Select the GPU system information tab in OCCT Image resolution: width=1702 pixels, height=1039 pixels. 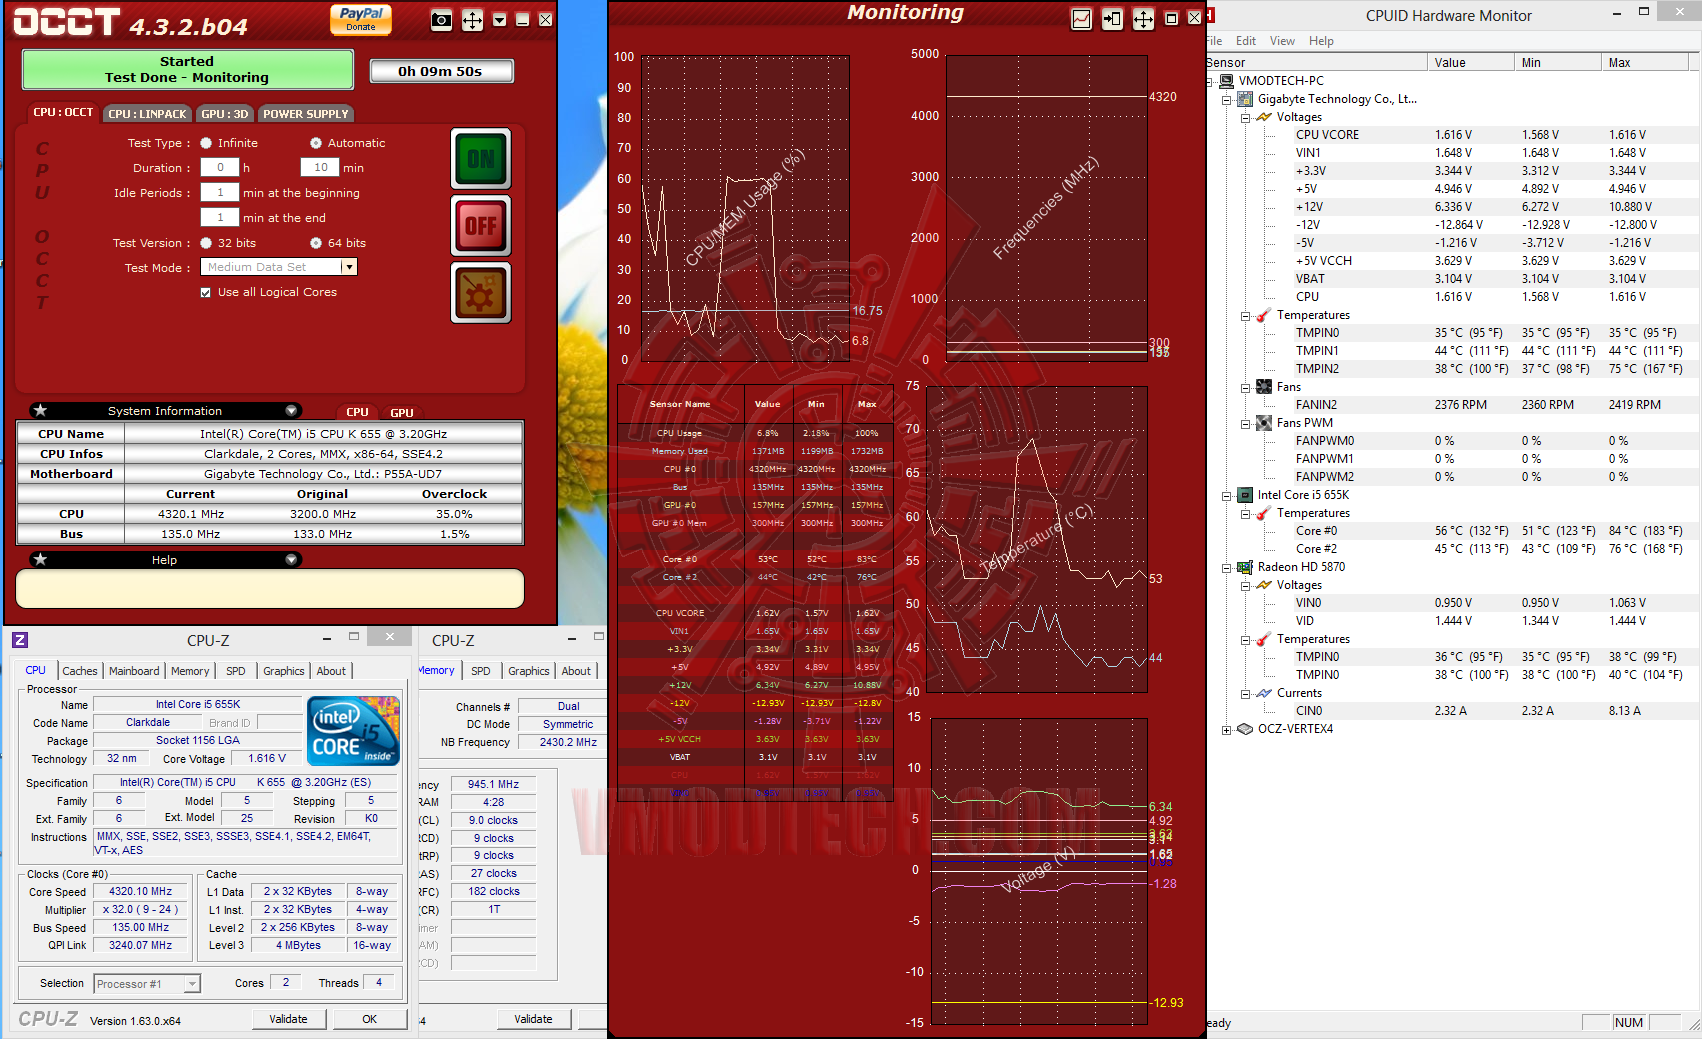[402, 412]
